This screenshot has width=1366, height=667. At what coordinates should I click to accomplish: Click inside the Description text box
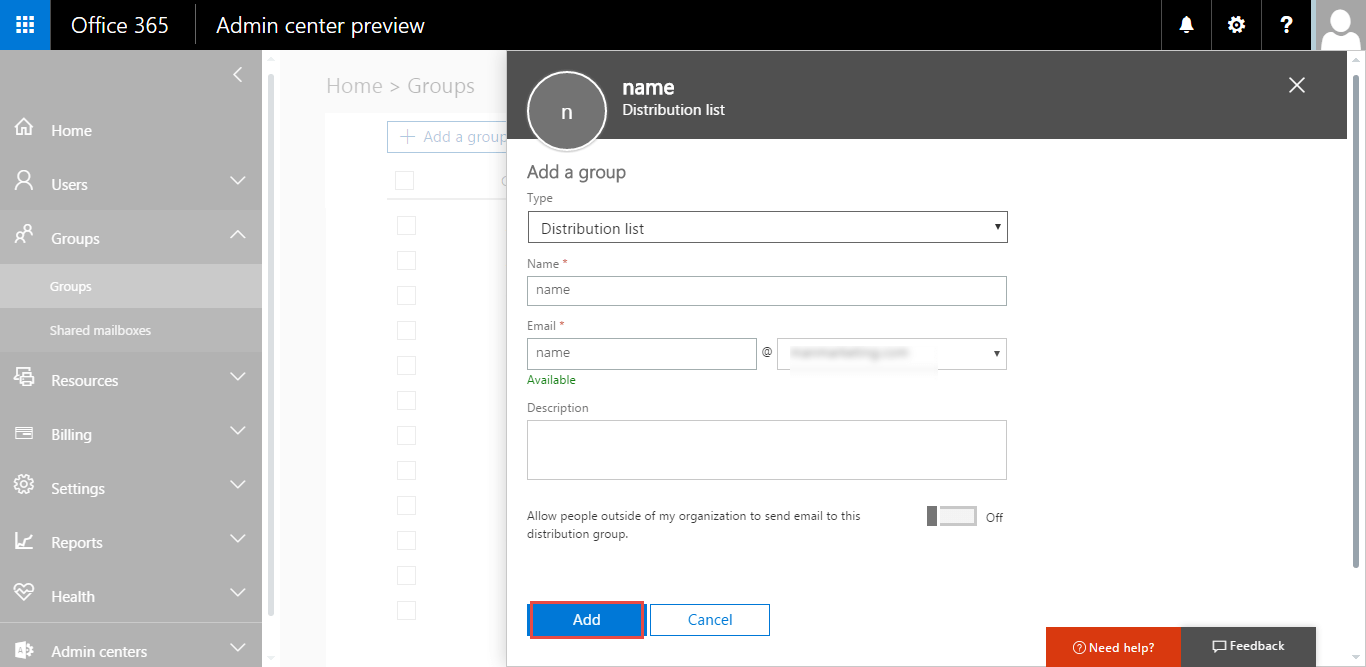point(766,449)
